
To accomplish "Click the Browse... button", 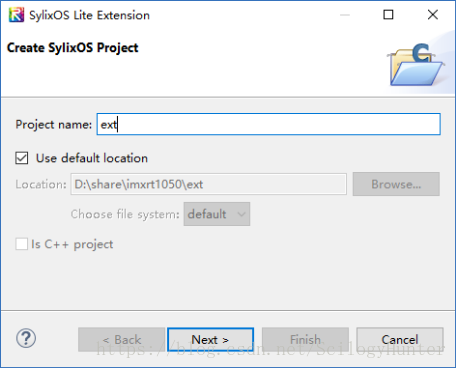I will pos(396,184).
